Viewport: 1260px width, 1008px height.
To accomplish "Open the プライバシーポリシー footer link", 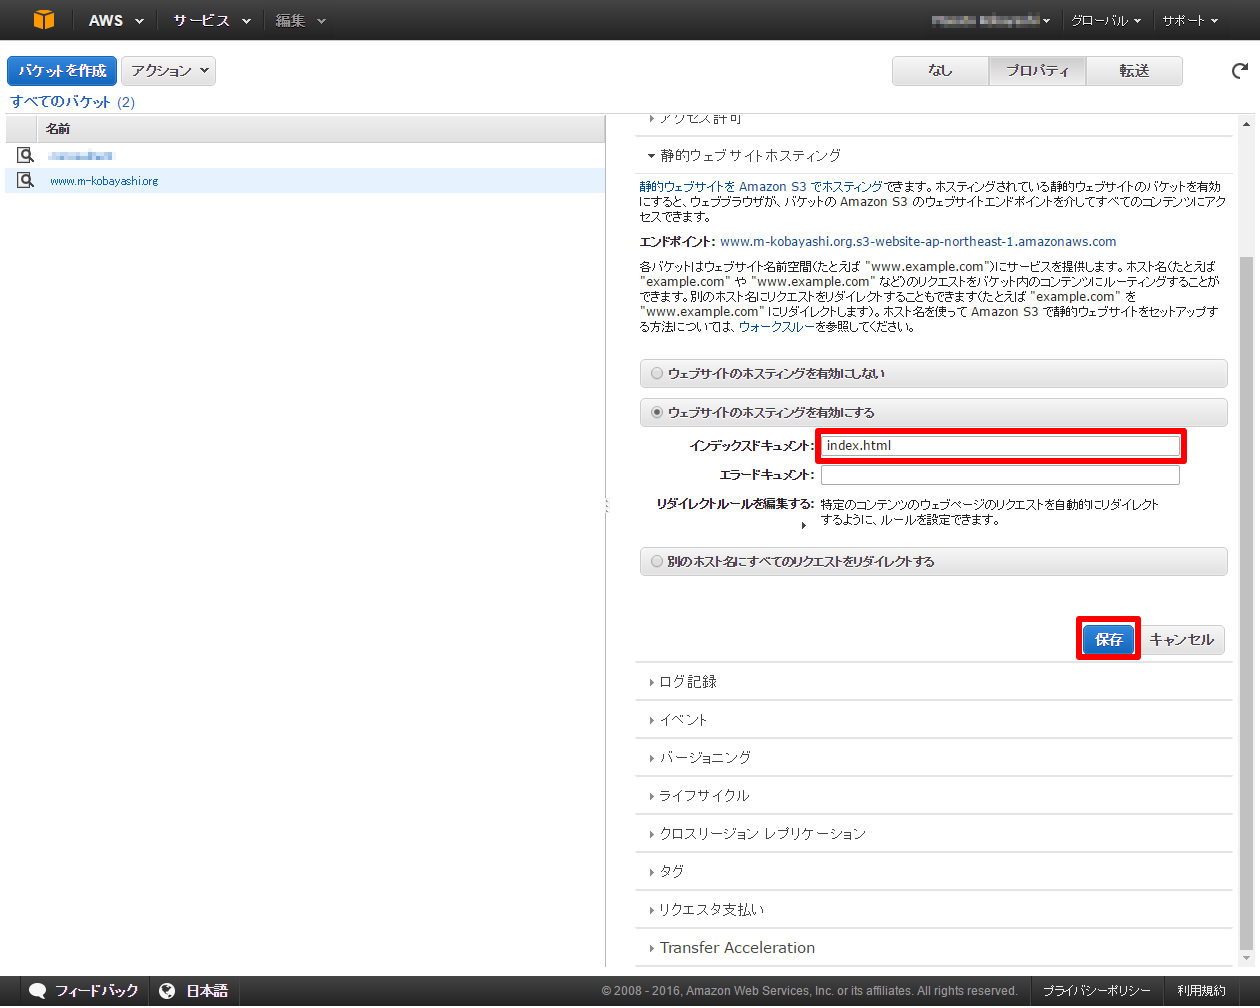I will (x=1096, y=991).
